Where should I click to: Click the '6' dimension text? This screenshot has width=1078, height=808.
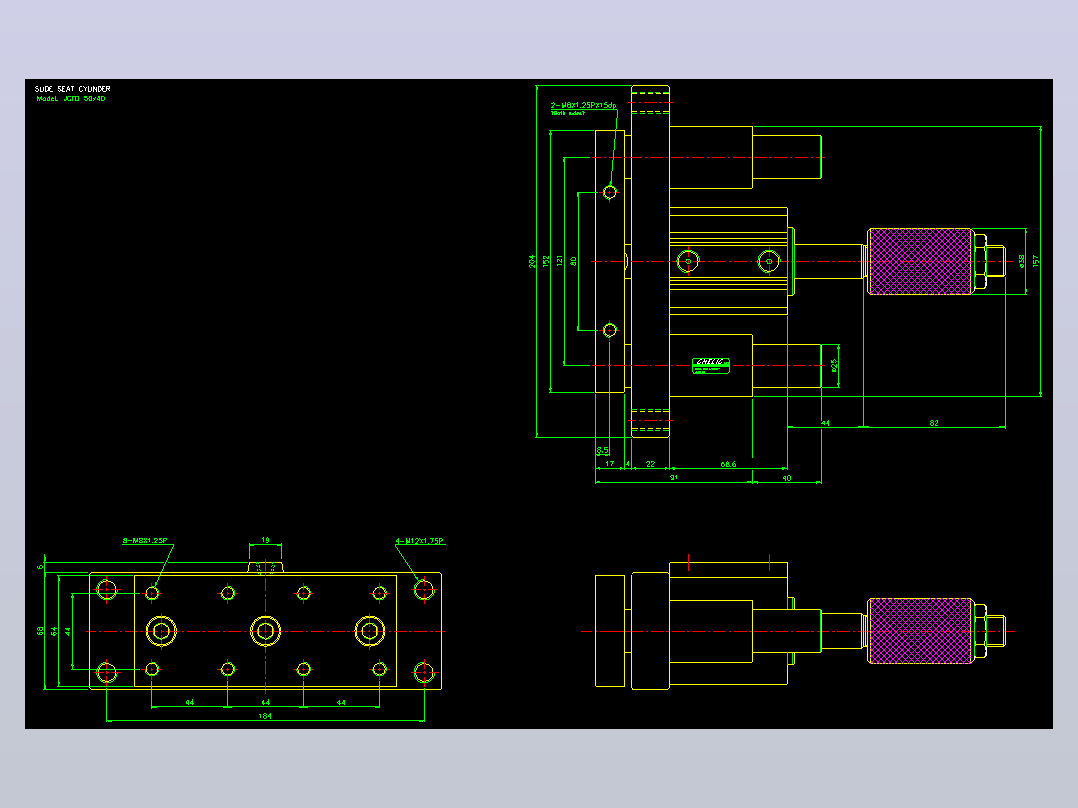point(40,567)
